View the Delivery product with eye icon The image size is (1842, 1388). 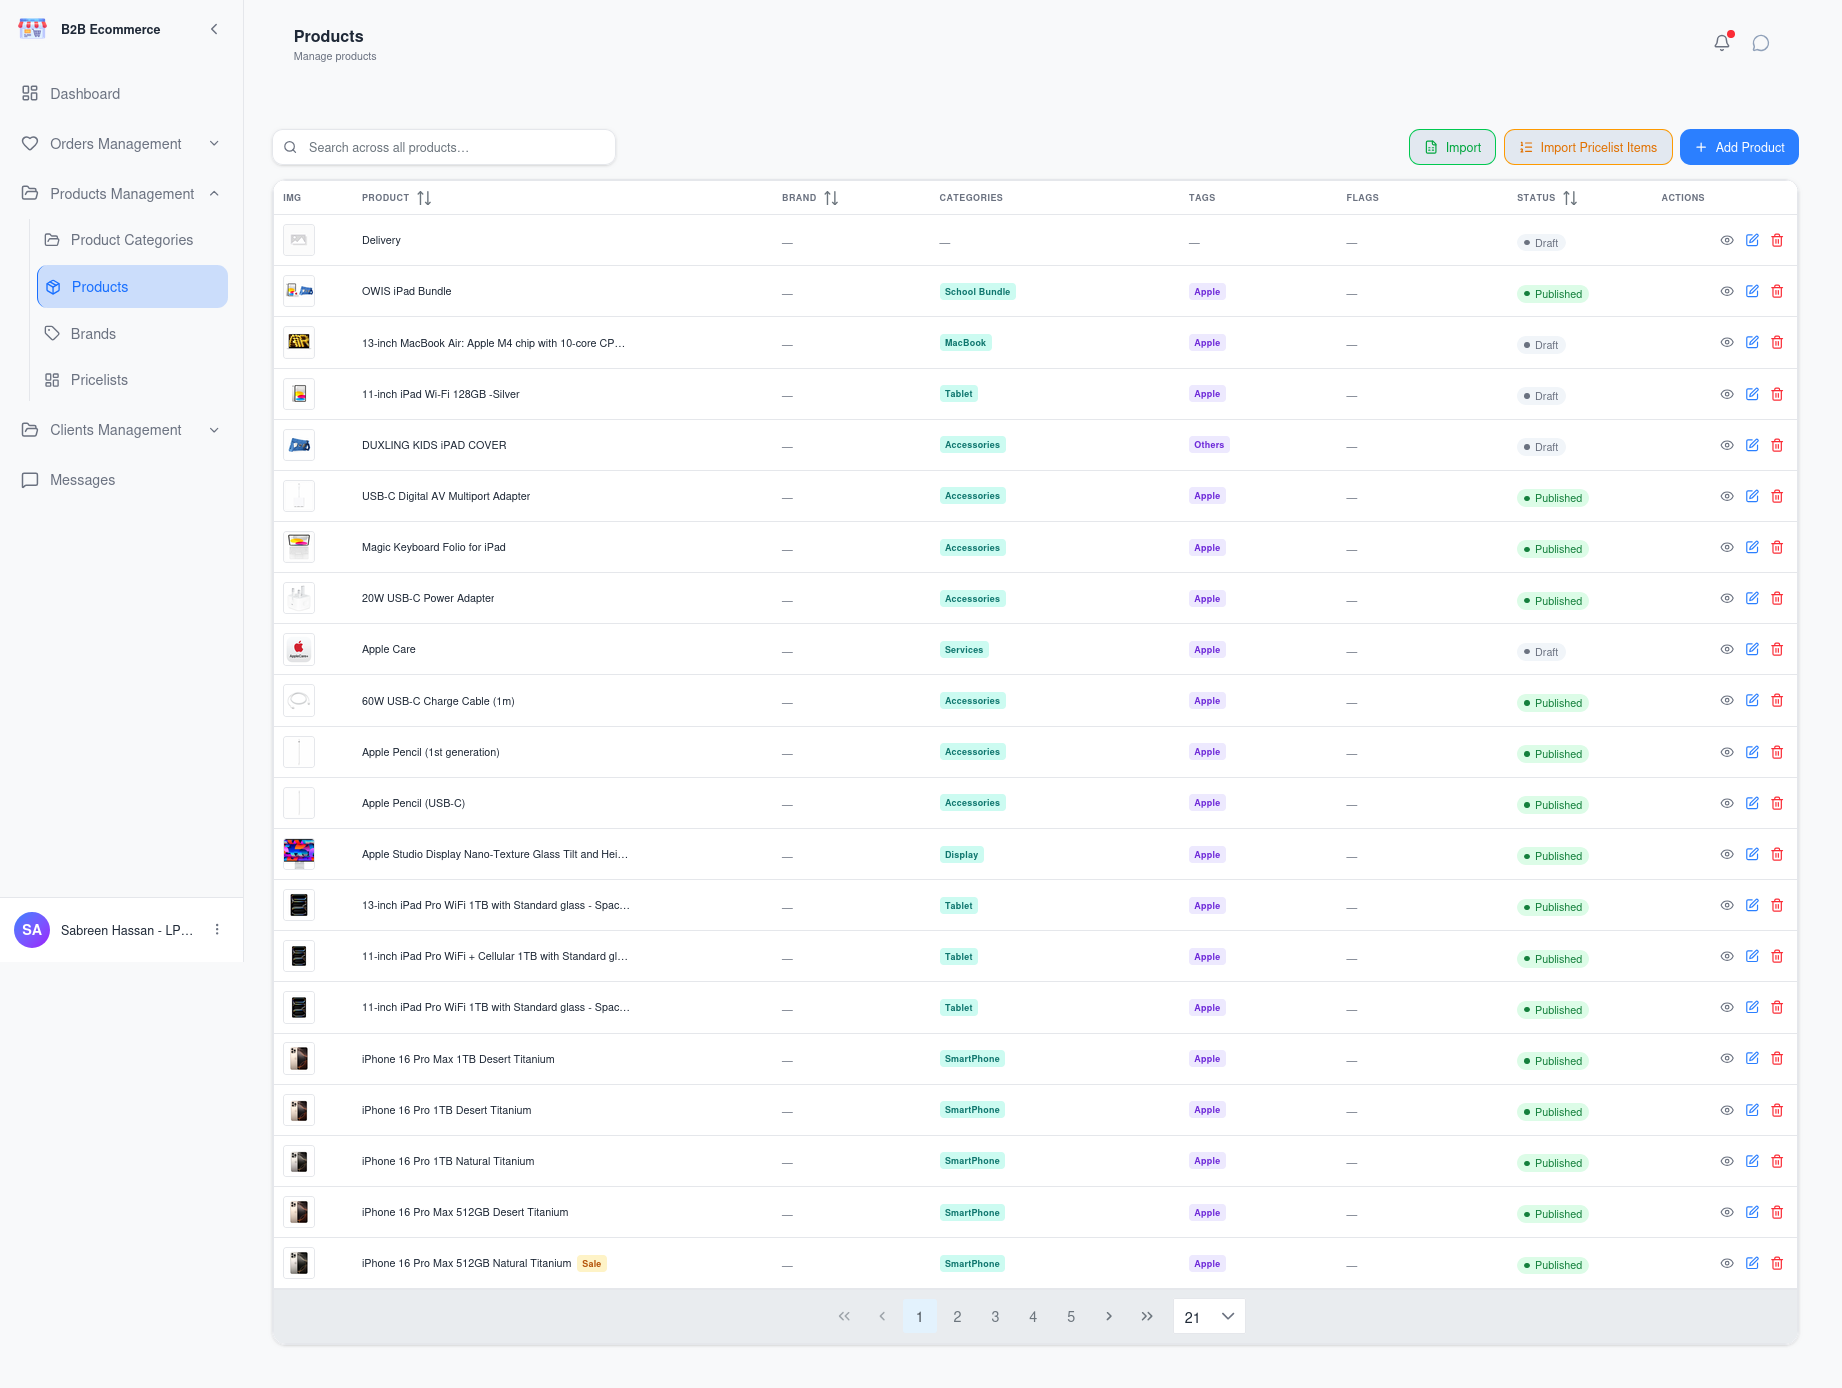[1727, 240]
